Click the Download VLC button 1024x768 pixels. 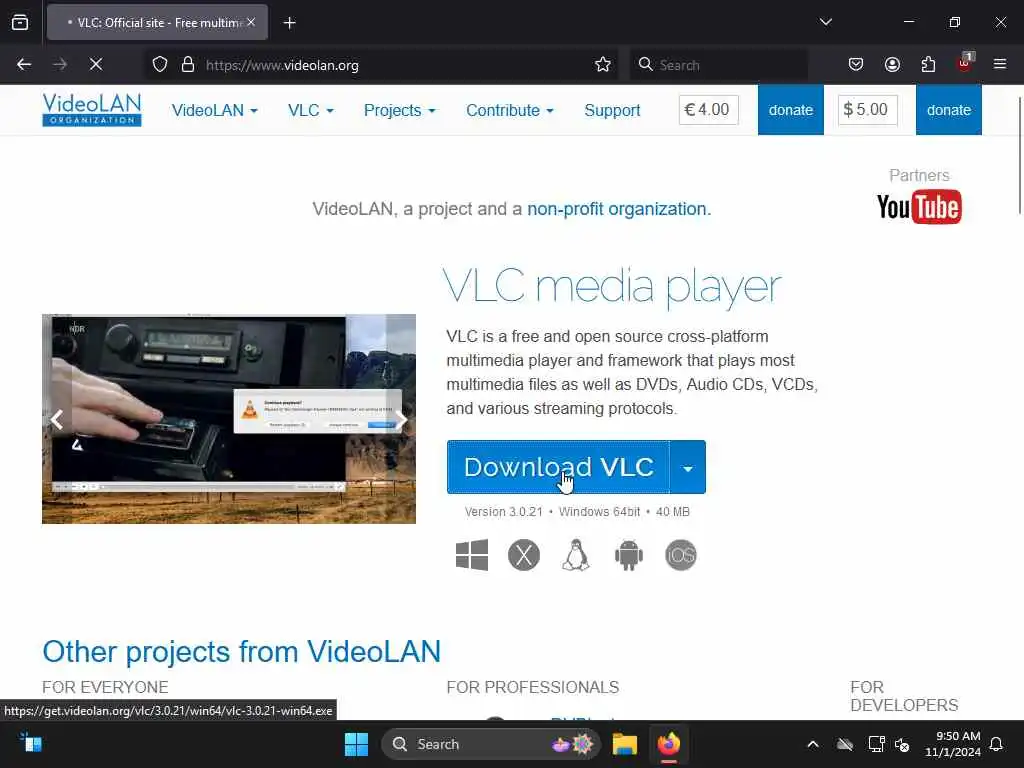pyautogui.click(x=558, y=467)
